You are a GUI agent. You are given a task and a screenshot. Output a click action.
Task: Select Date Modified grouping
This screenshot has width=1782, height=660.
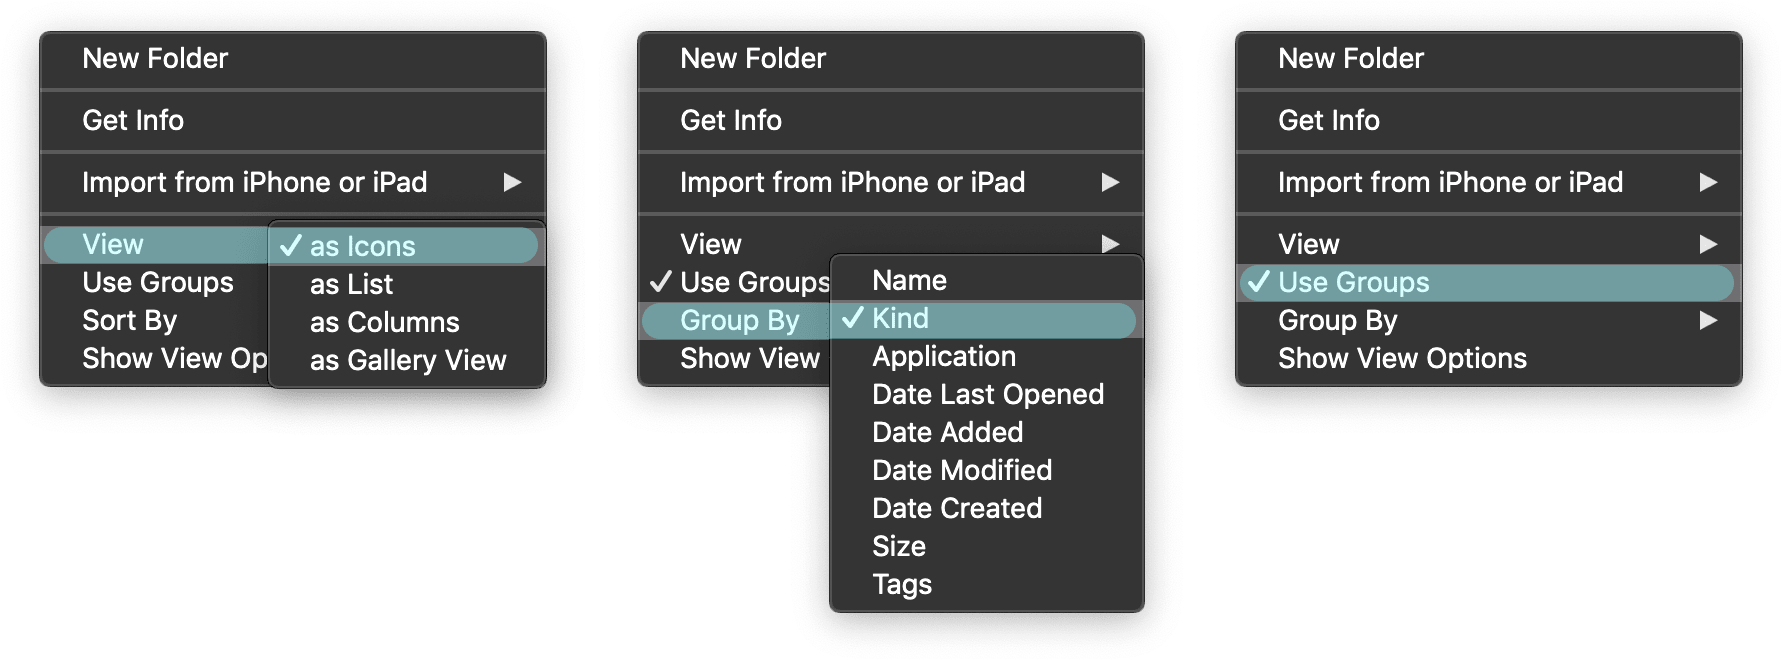pyautogui.click(x=961, y=471)
